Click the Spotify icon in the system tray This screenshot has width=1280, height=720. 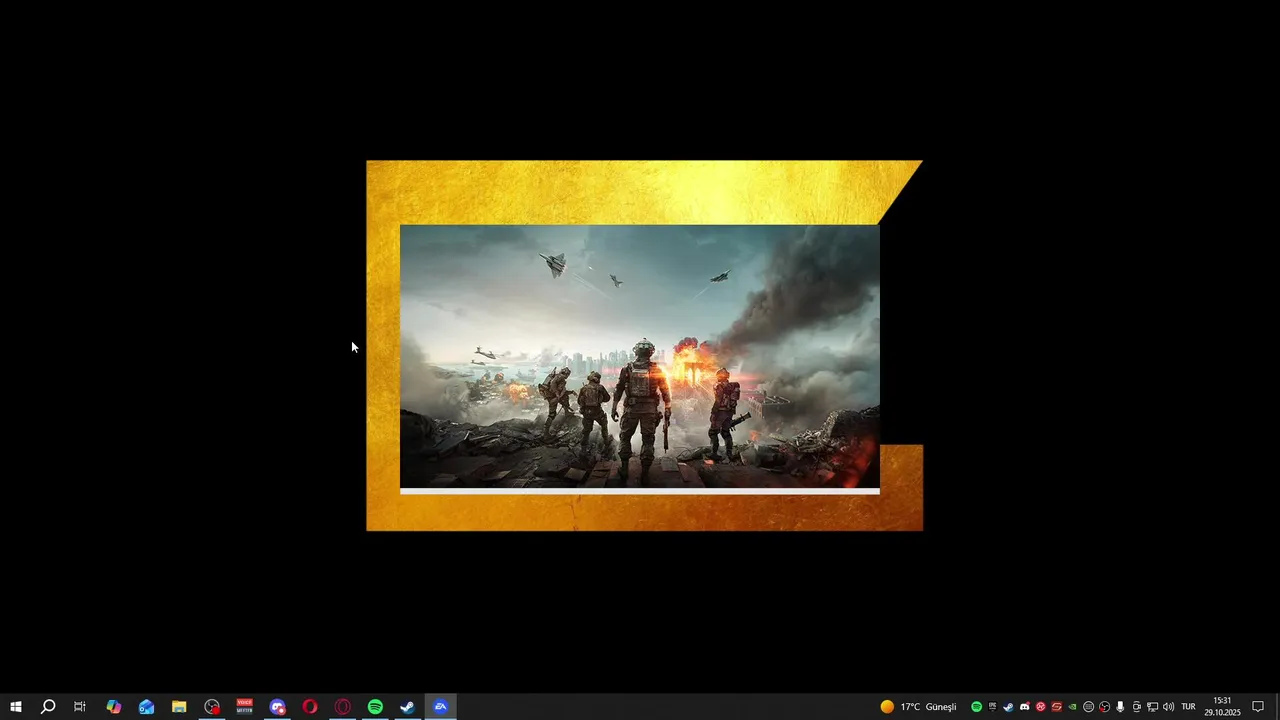click(977, 707)
